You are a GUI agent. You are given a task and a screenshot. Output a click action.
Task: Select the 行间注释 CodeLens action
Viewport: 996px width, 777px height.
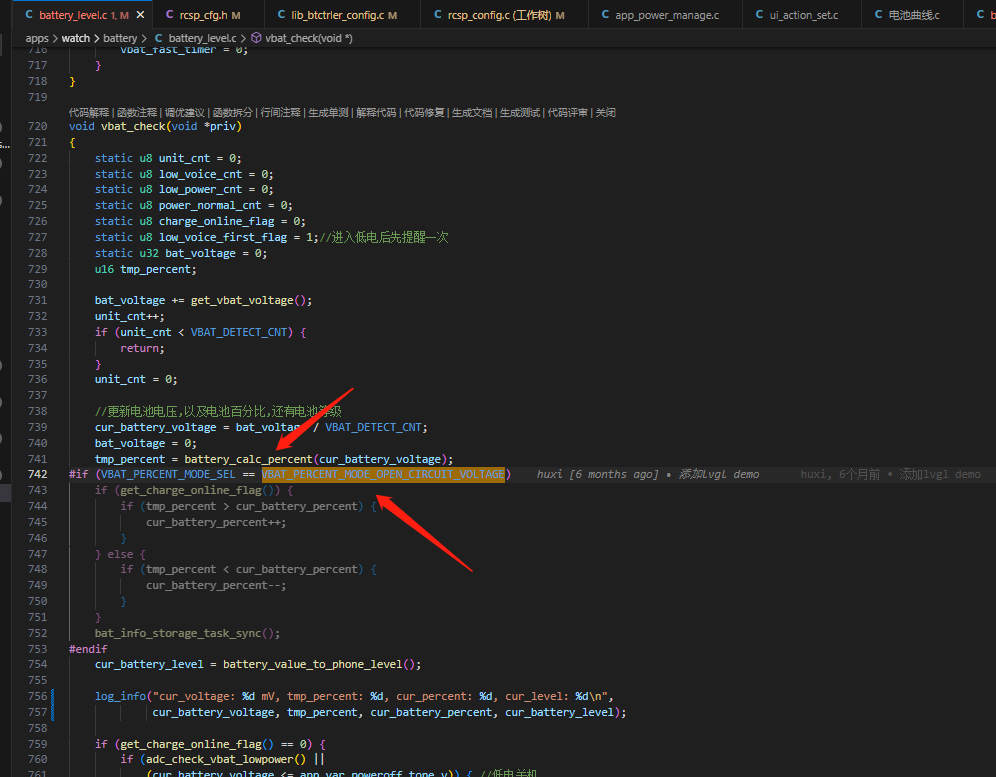click(281, 112)
